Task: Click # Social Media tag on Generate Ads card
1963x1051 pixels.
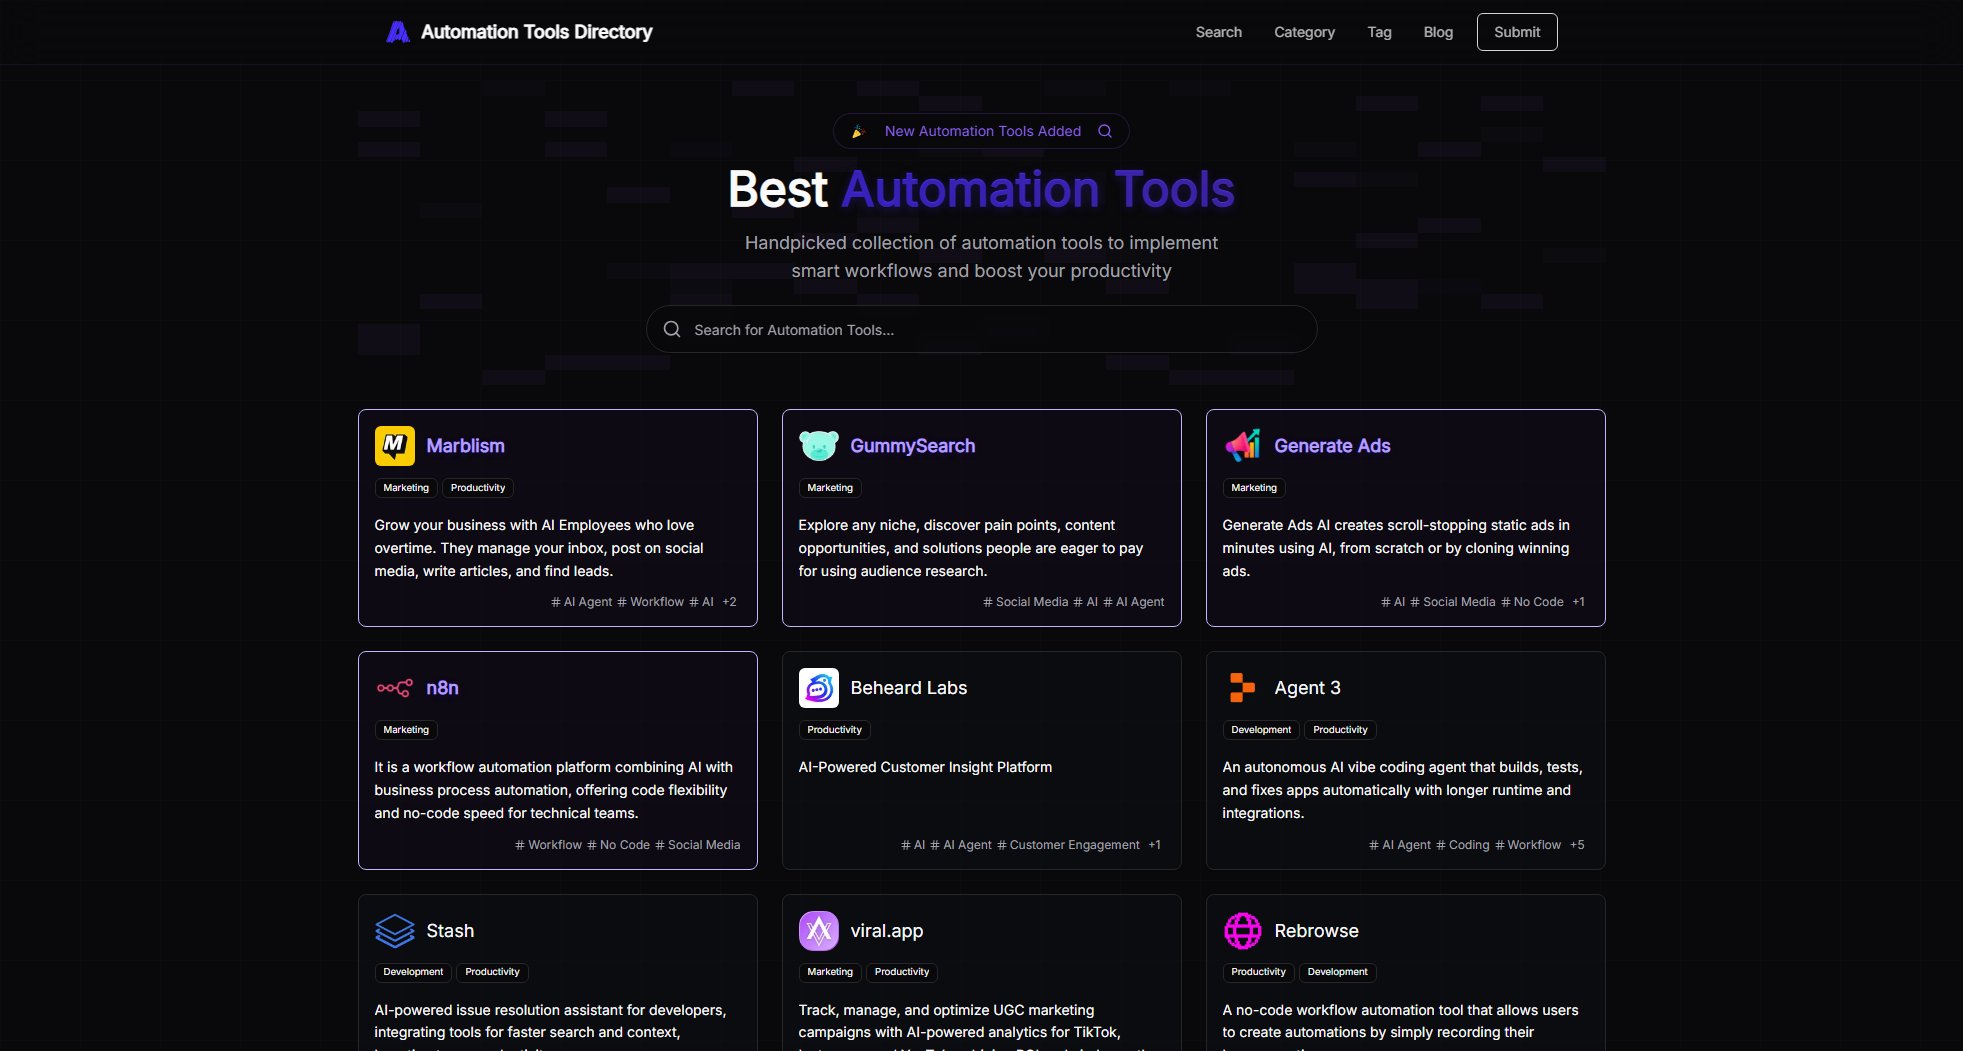Action: [x=1452, y=602]
